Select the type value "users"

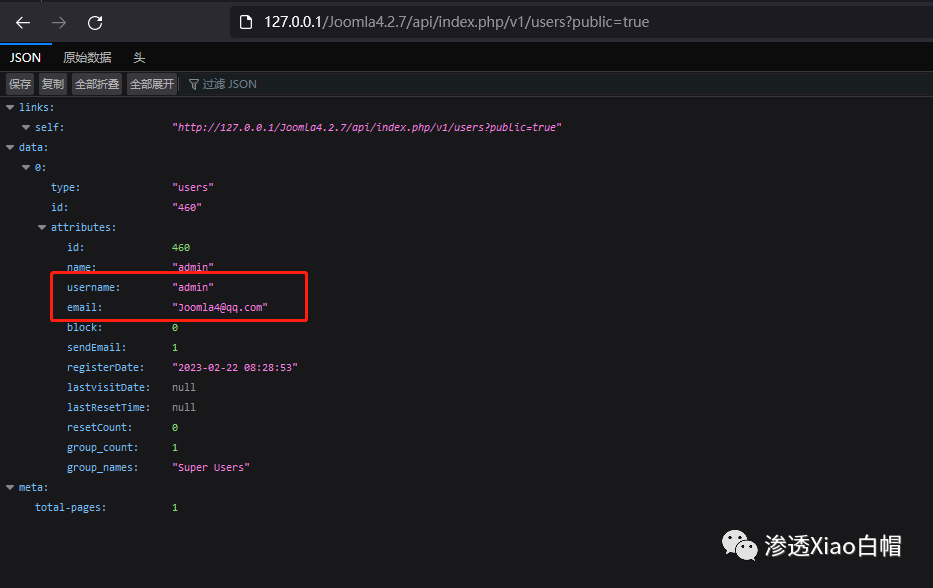[193, 187]
